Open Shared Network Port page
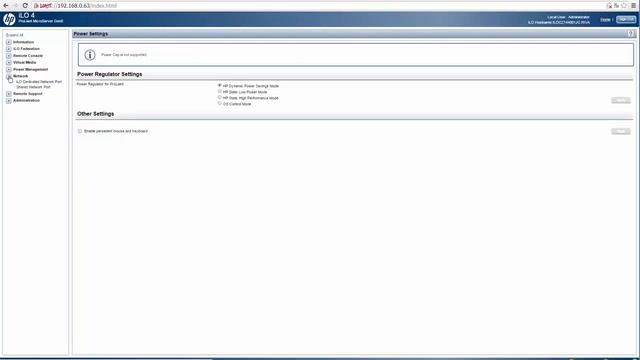 pyautogui.click(x=33, y=87)
